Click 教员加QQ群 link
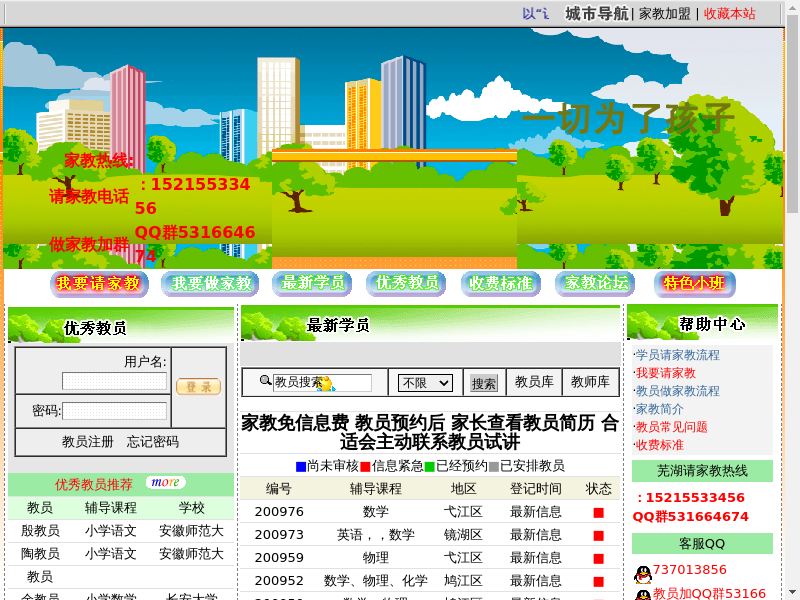Image resolution: width=800 pixels, height=600 pixels. [709, 593]
